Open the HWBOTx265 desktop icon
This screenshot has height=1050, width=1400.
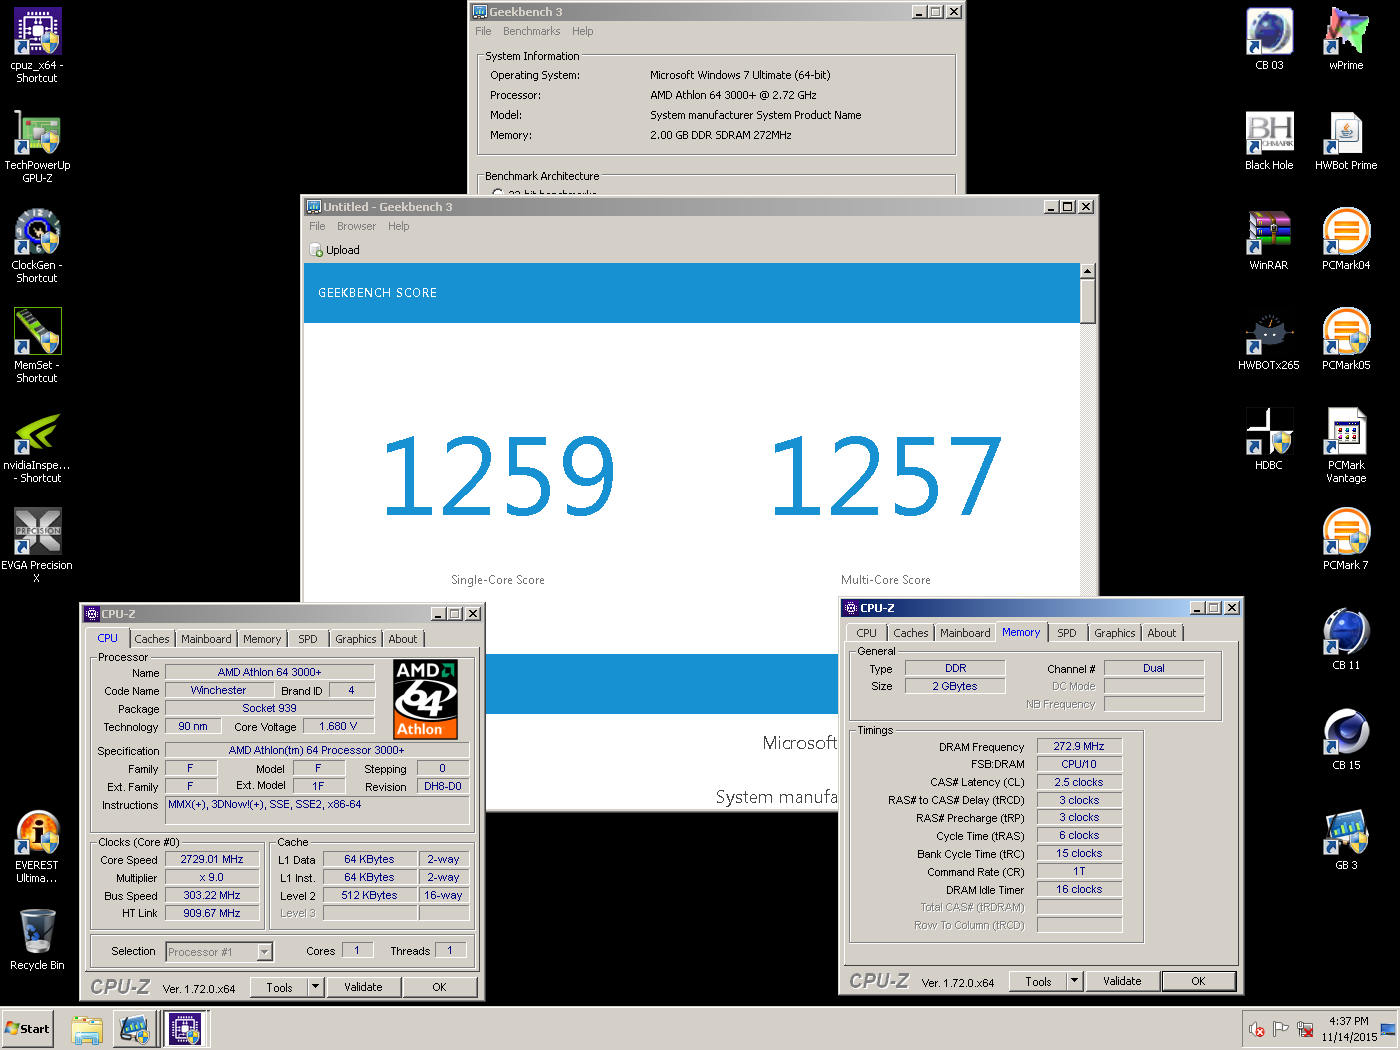click(1269, 340)
